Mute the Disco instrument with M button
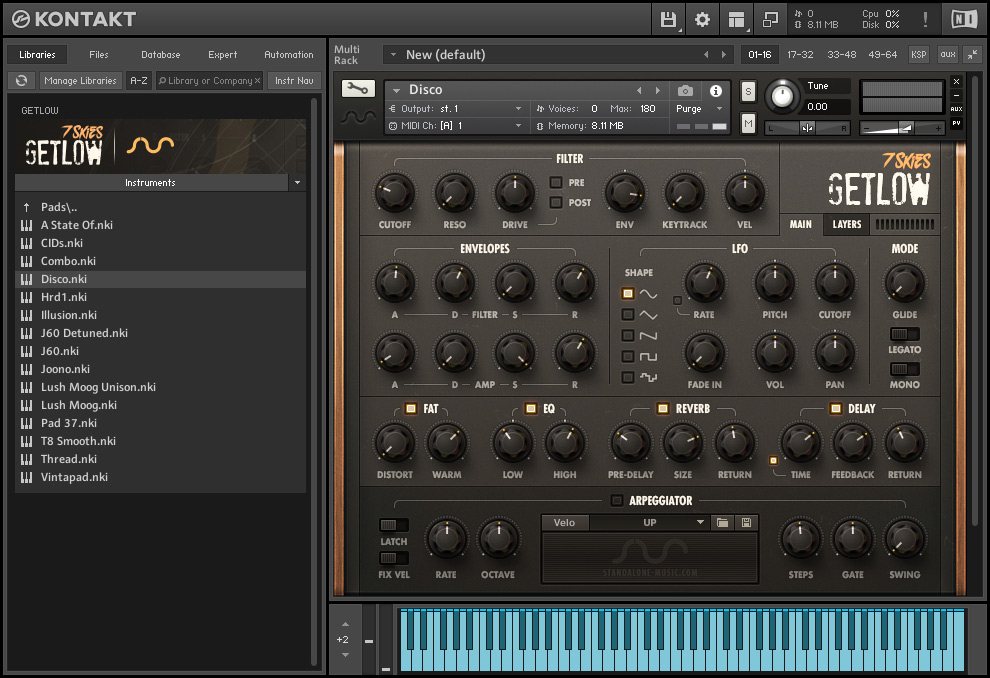This screenshot has width=990, height=678. point(748,123)
